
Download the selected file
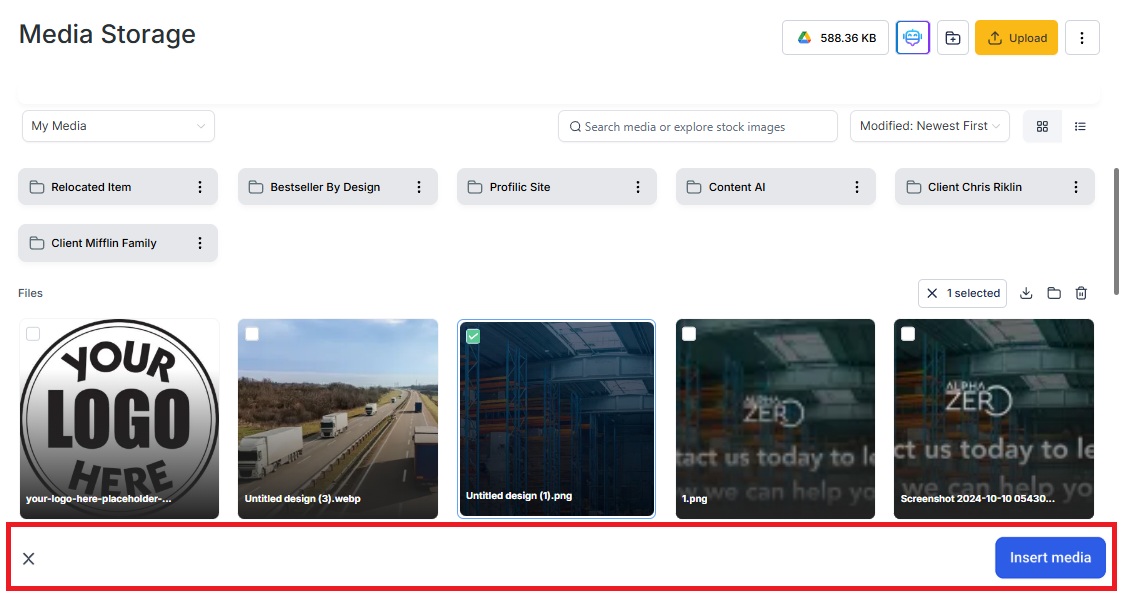[1026, 293]
